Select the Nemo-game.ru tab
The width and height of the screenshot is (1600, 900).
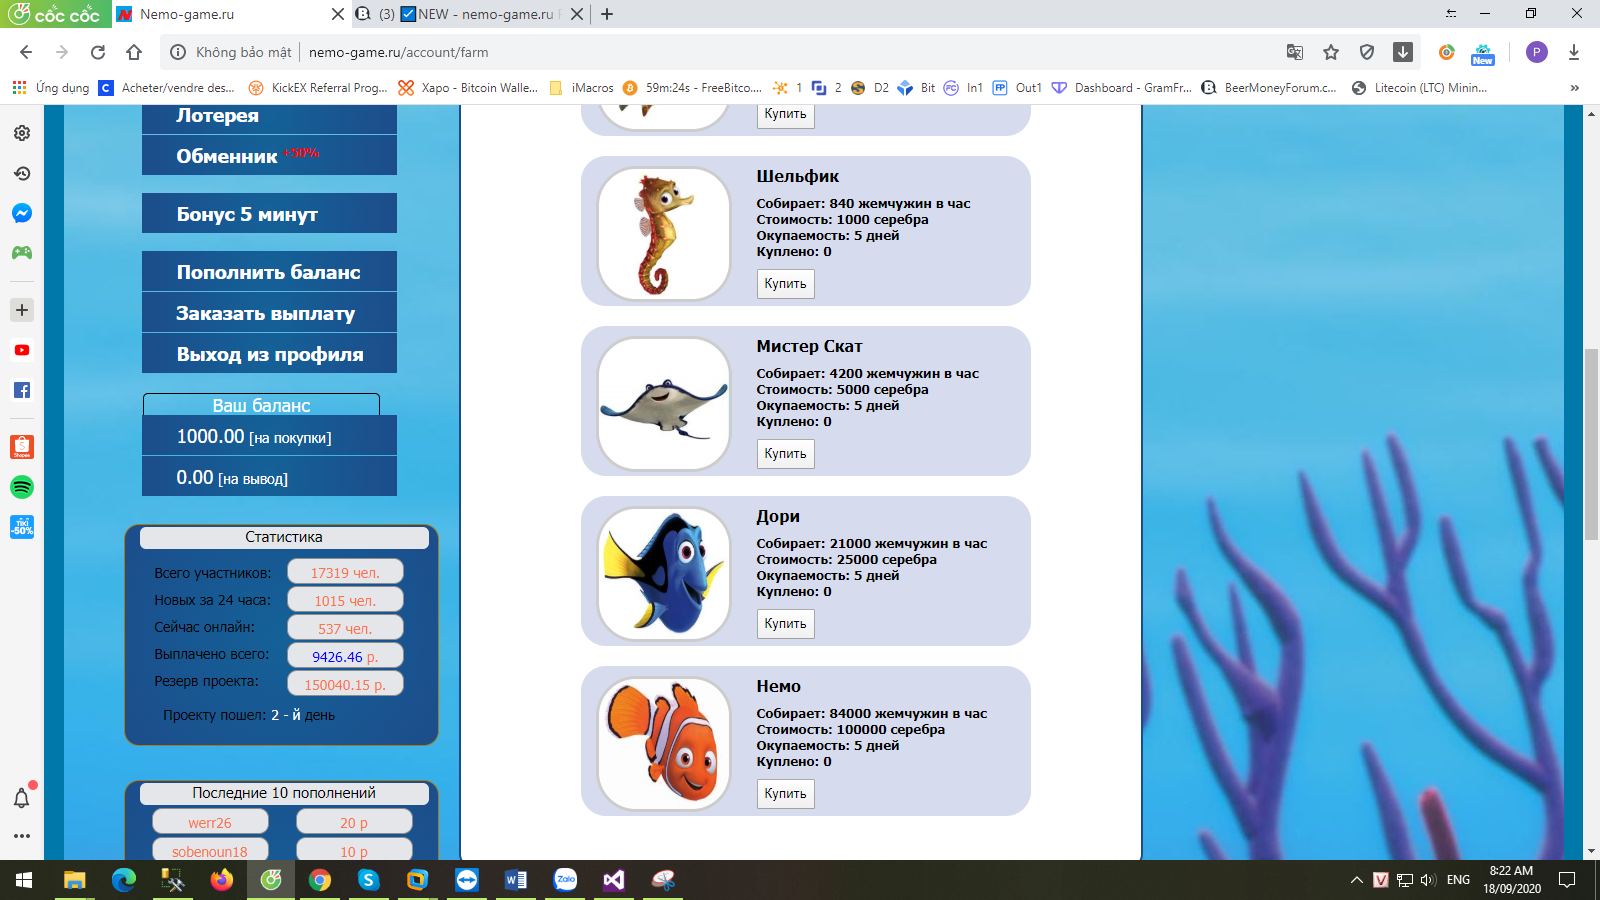click(230, 14)
